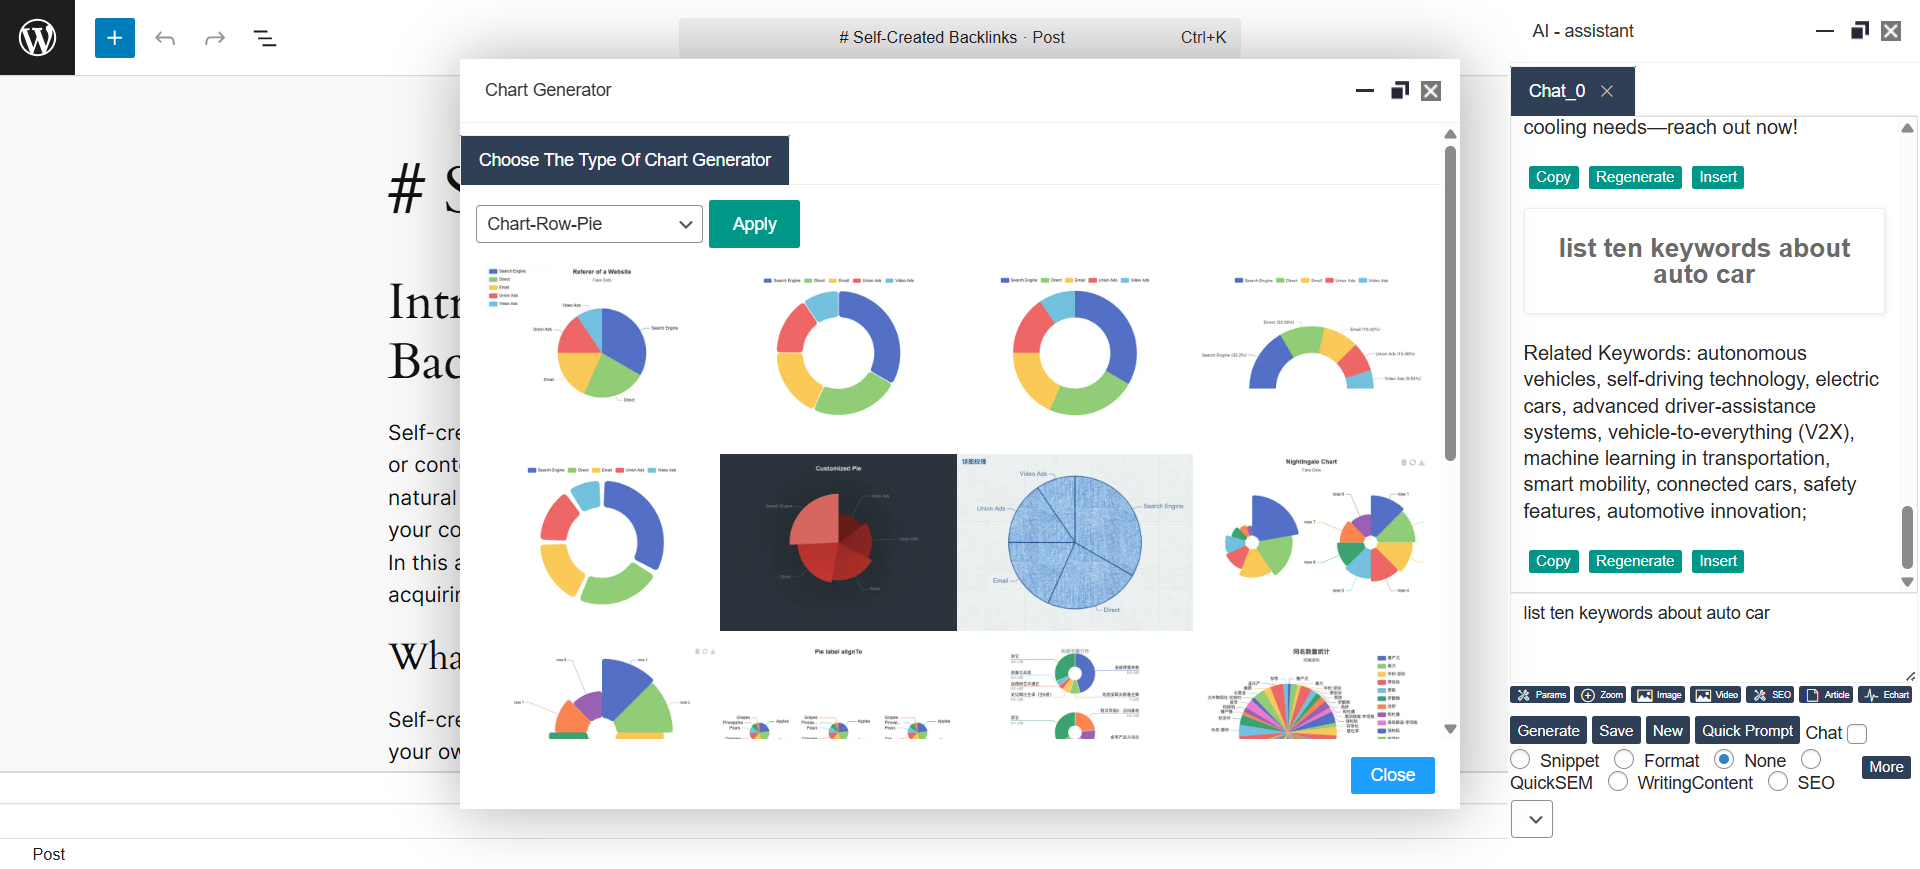
Task: Click the Zoom tool button
Action: [1600, 695]
